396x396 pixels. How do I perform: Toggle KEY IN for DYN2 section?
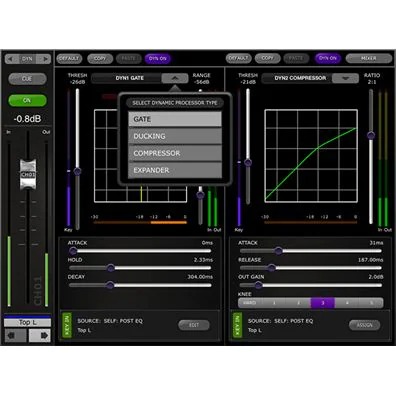[237, 326]
